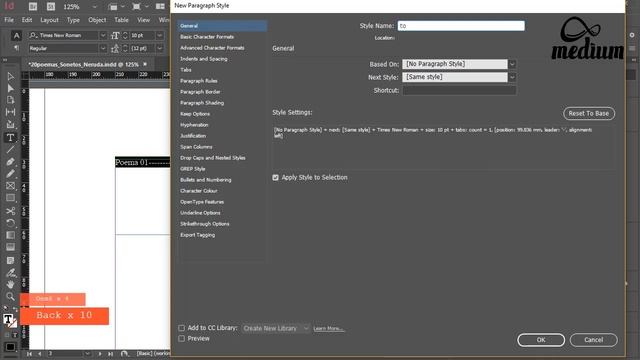The image size is (640, 360).
Task: Select the Zoom magnifier tool
Action: point(11,297)
